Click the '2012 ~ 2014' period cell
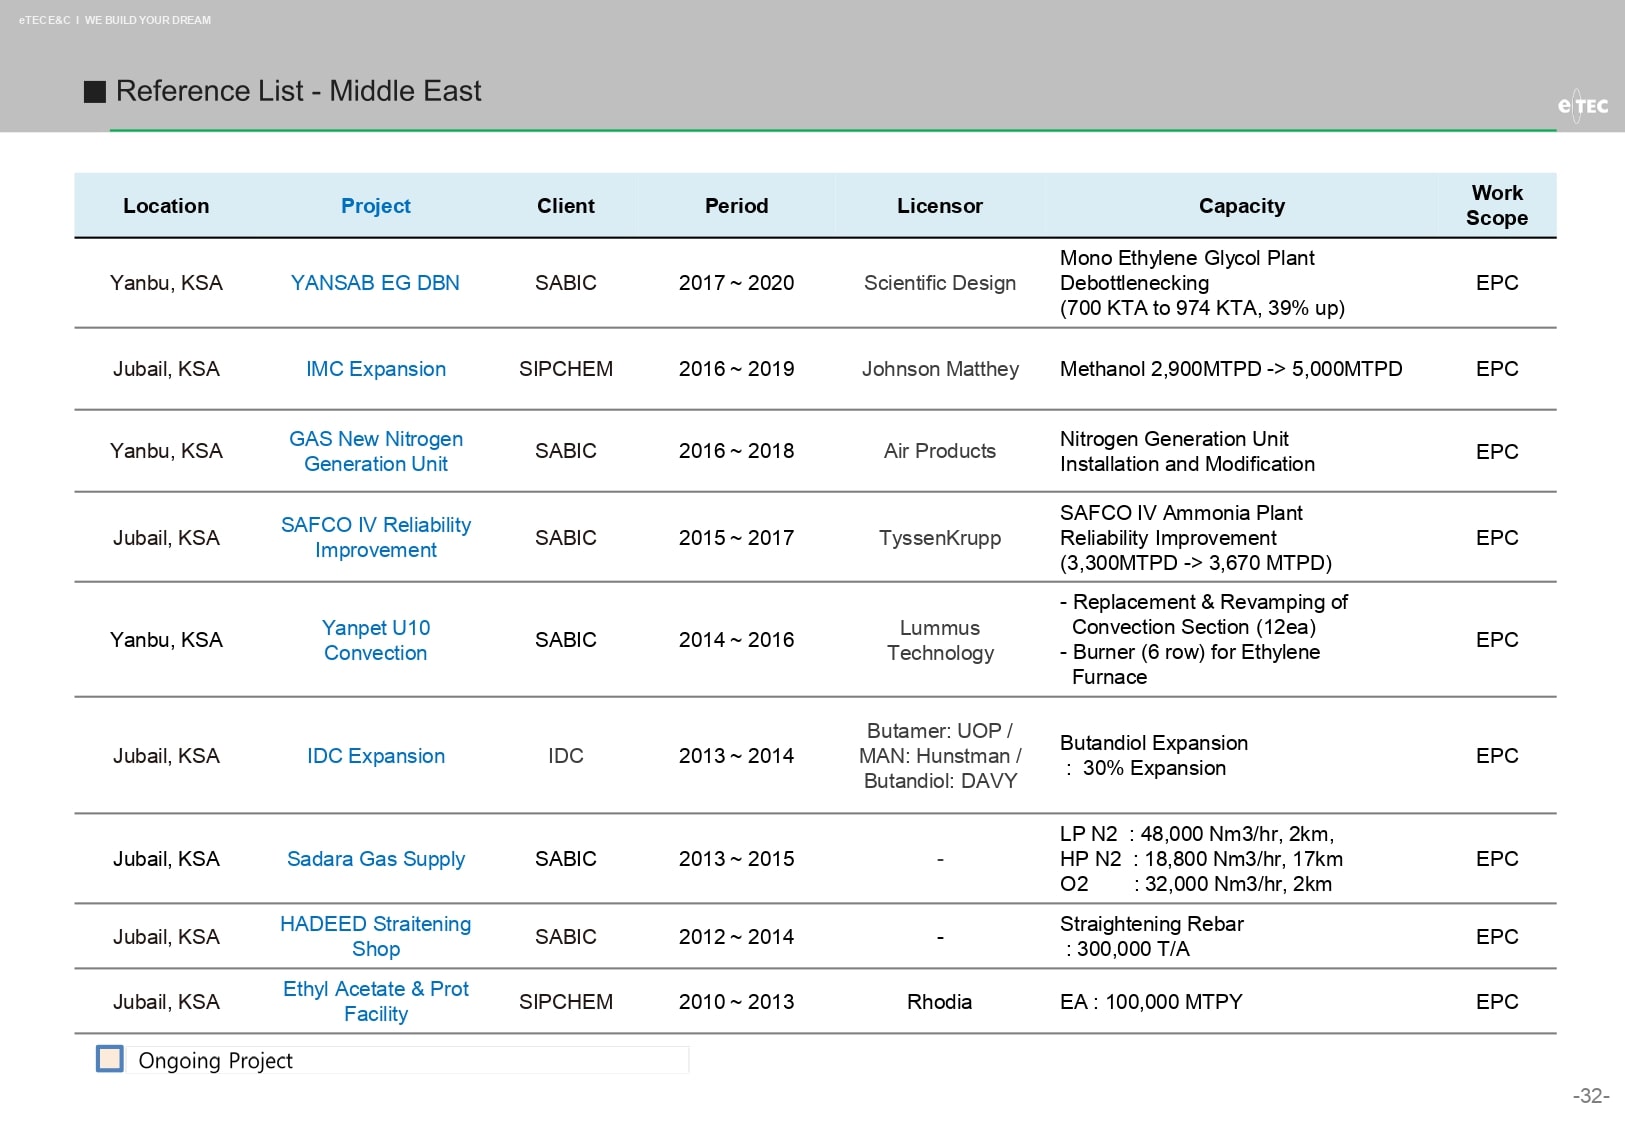The height and width of the screenshot is (1125, 1625). pos(737,937)
